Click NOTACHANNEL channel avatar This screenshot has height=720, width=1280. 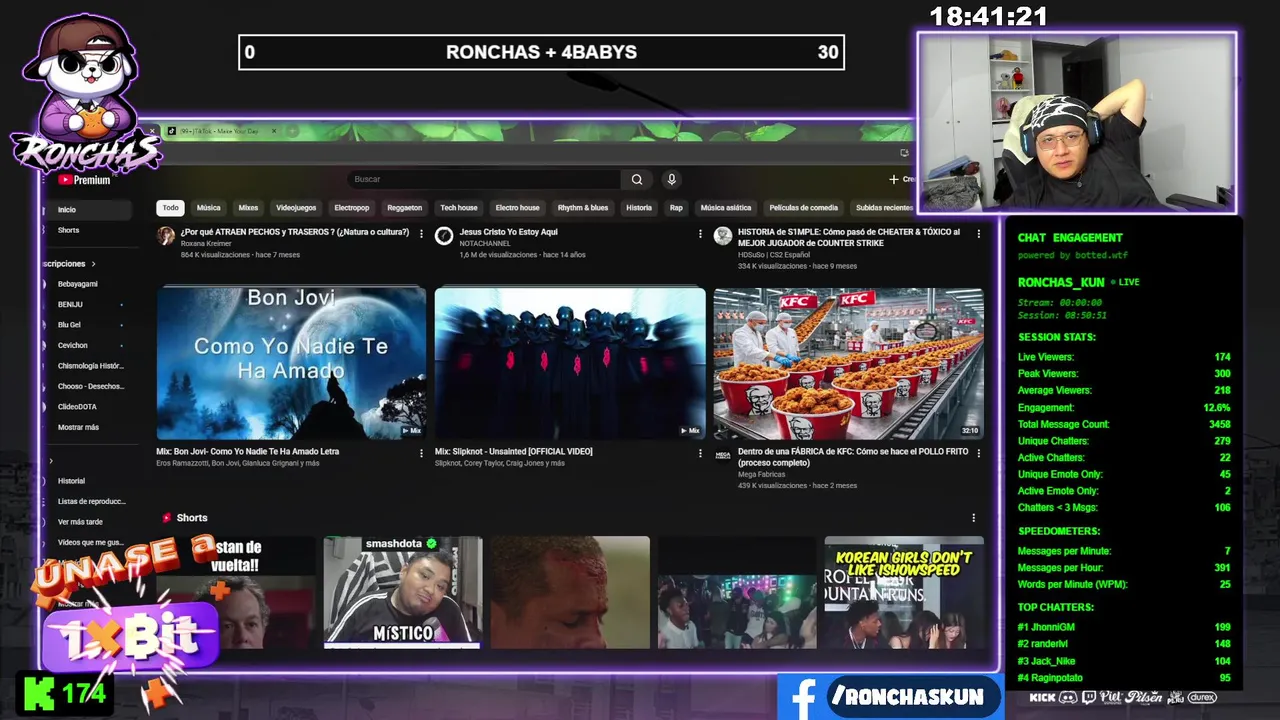tap(444, 236)
